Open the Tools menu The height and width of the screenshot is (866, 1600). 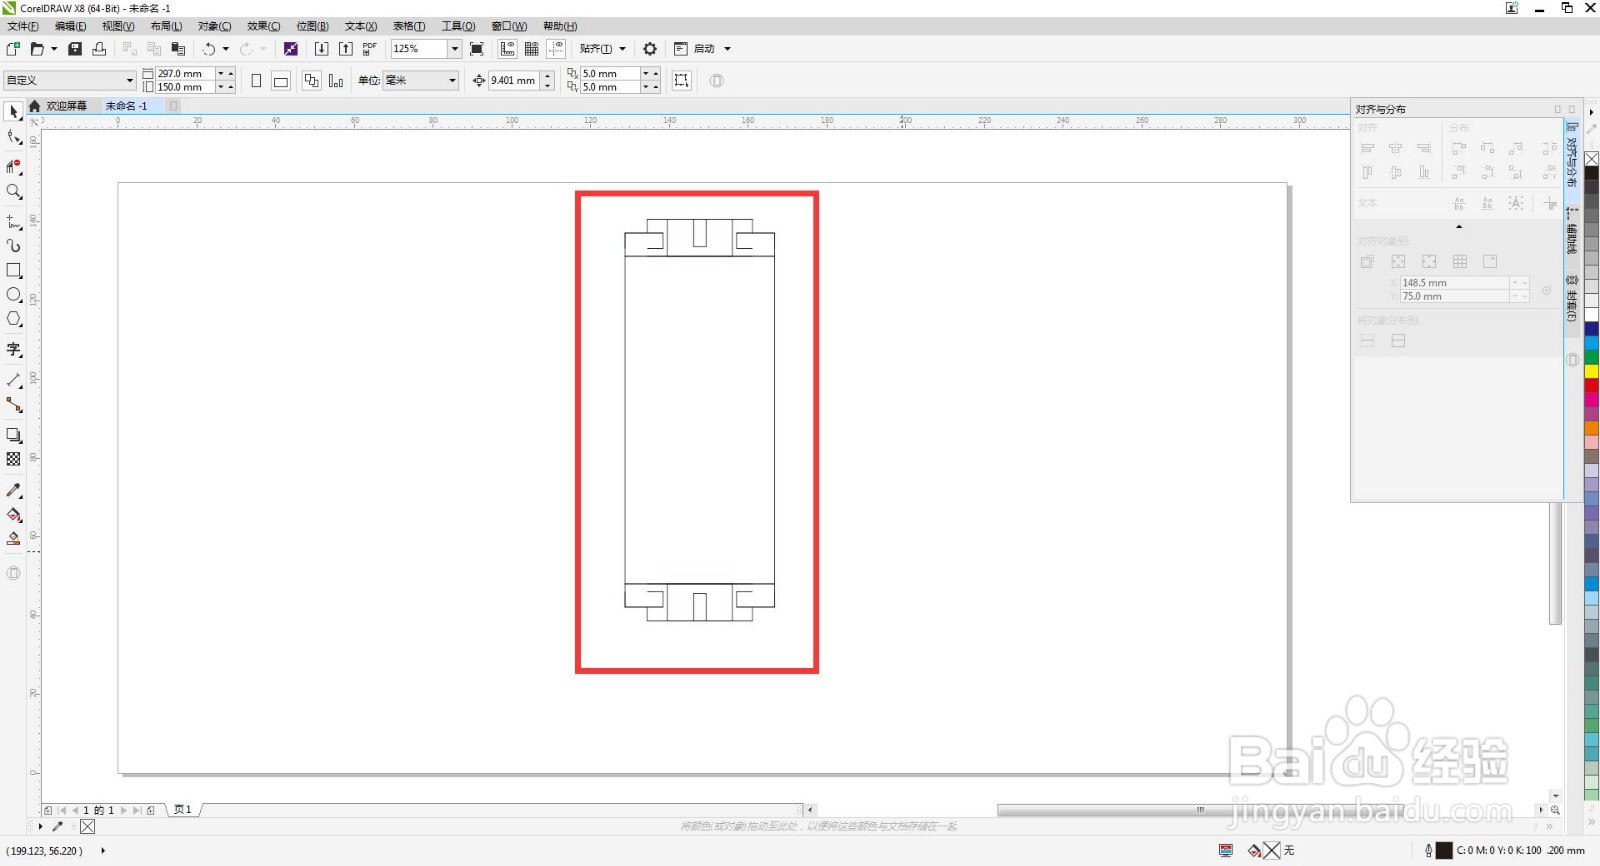tap(459, 26)
